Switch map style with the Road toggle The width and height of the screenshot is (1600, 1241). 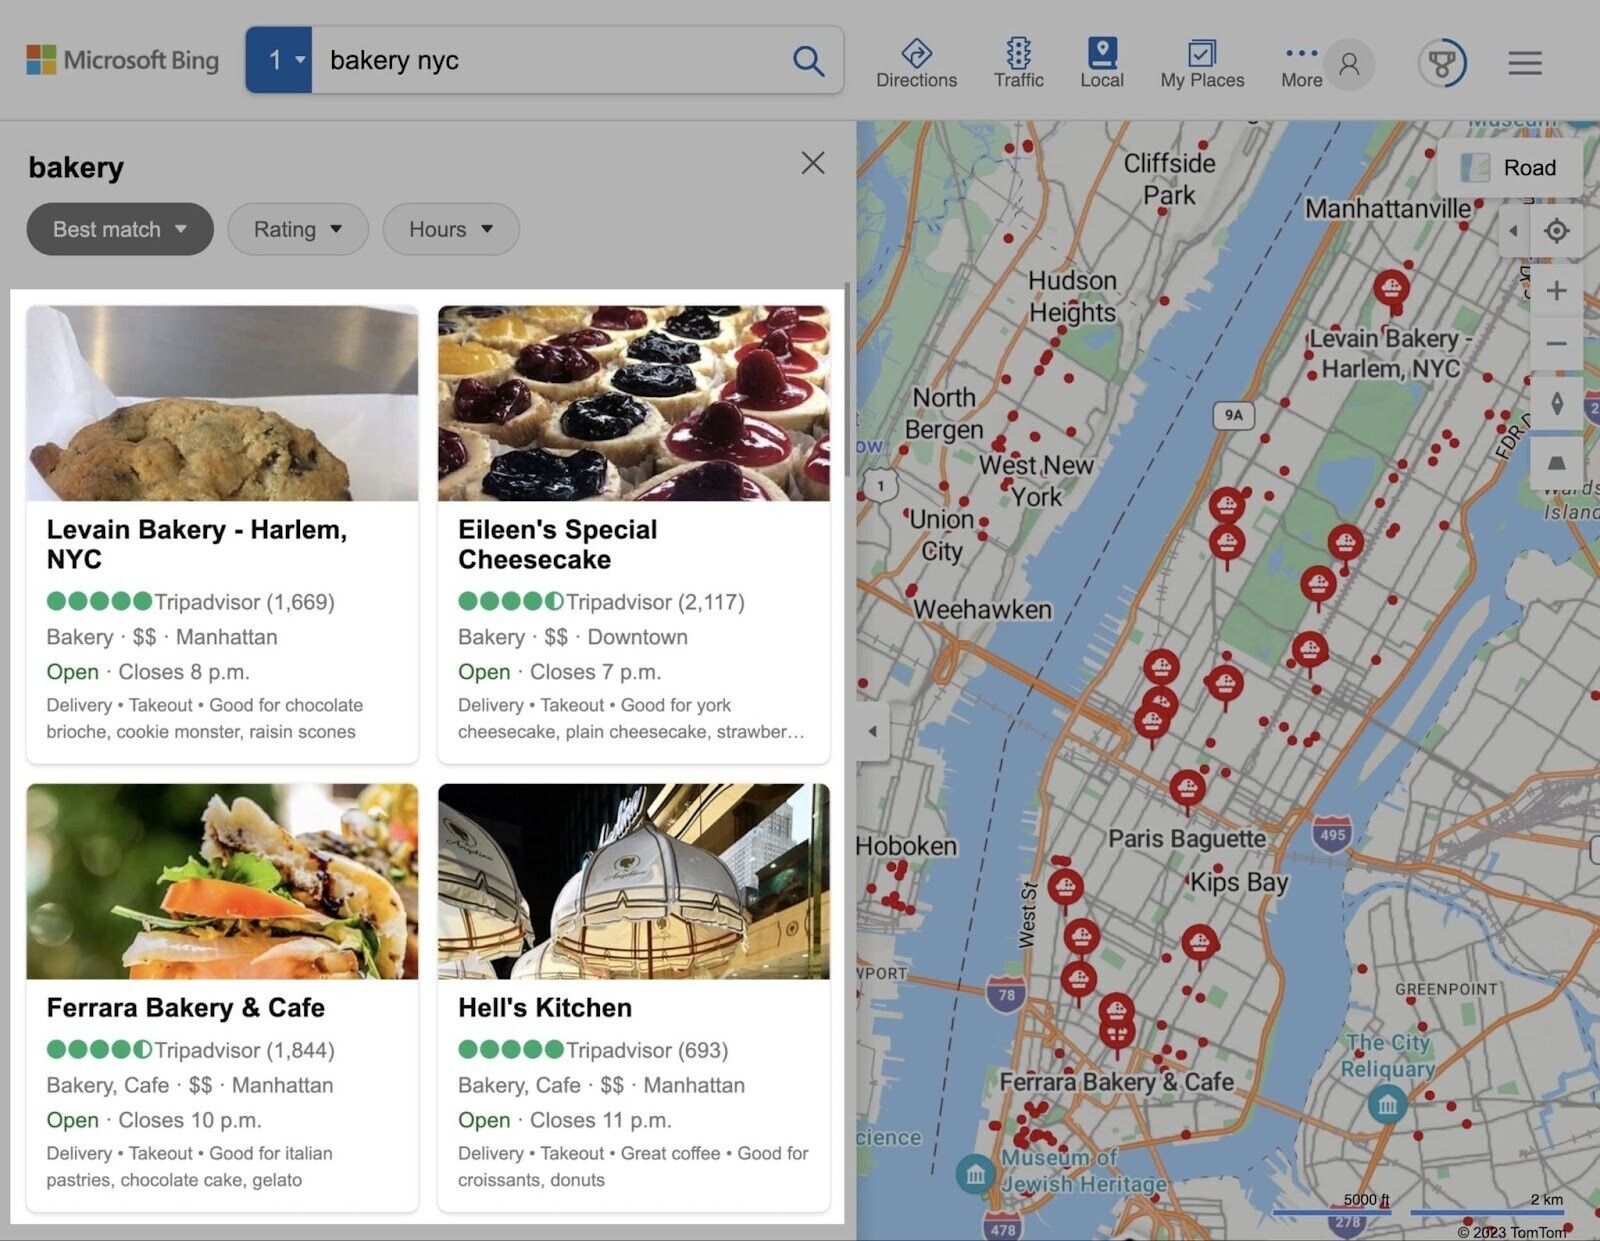1512,167
